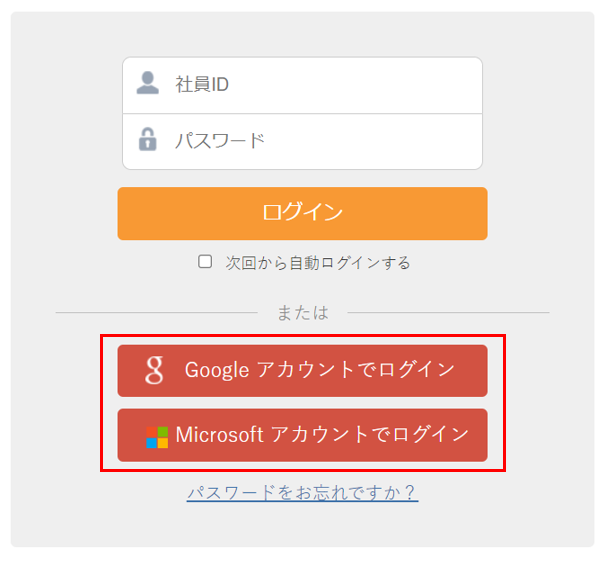Viewport: 605px width, 562px height.
Task: Click the orange ログイン button
Action: pos(302,213)
